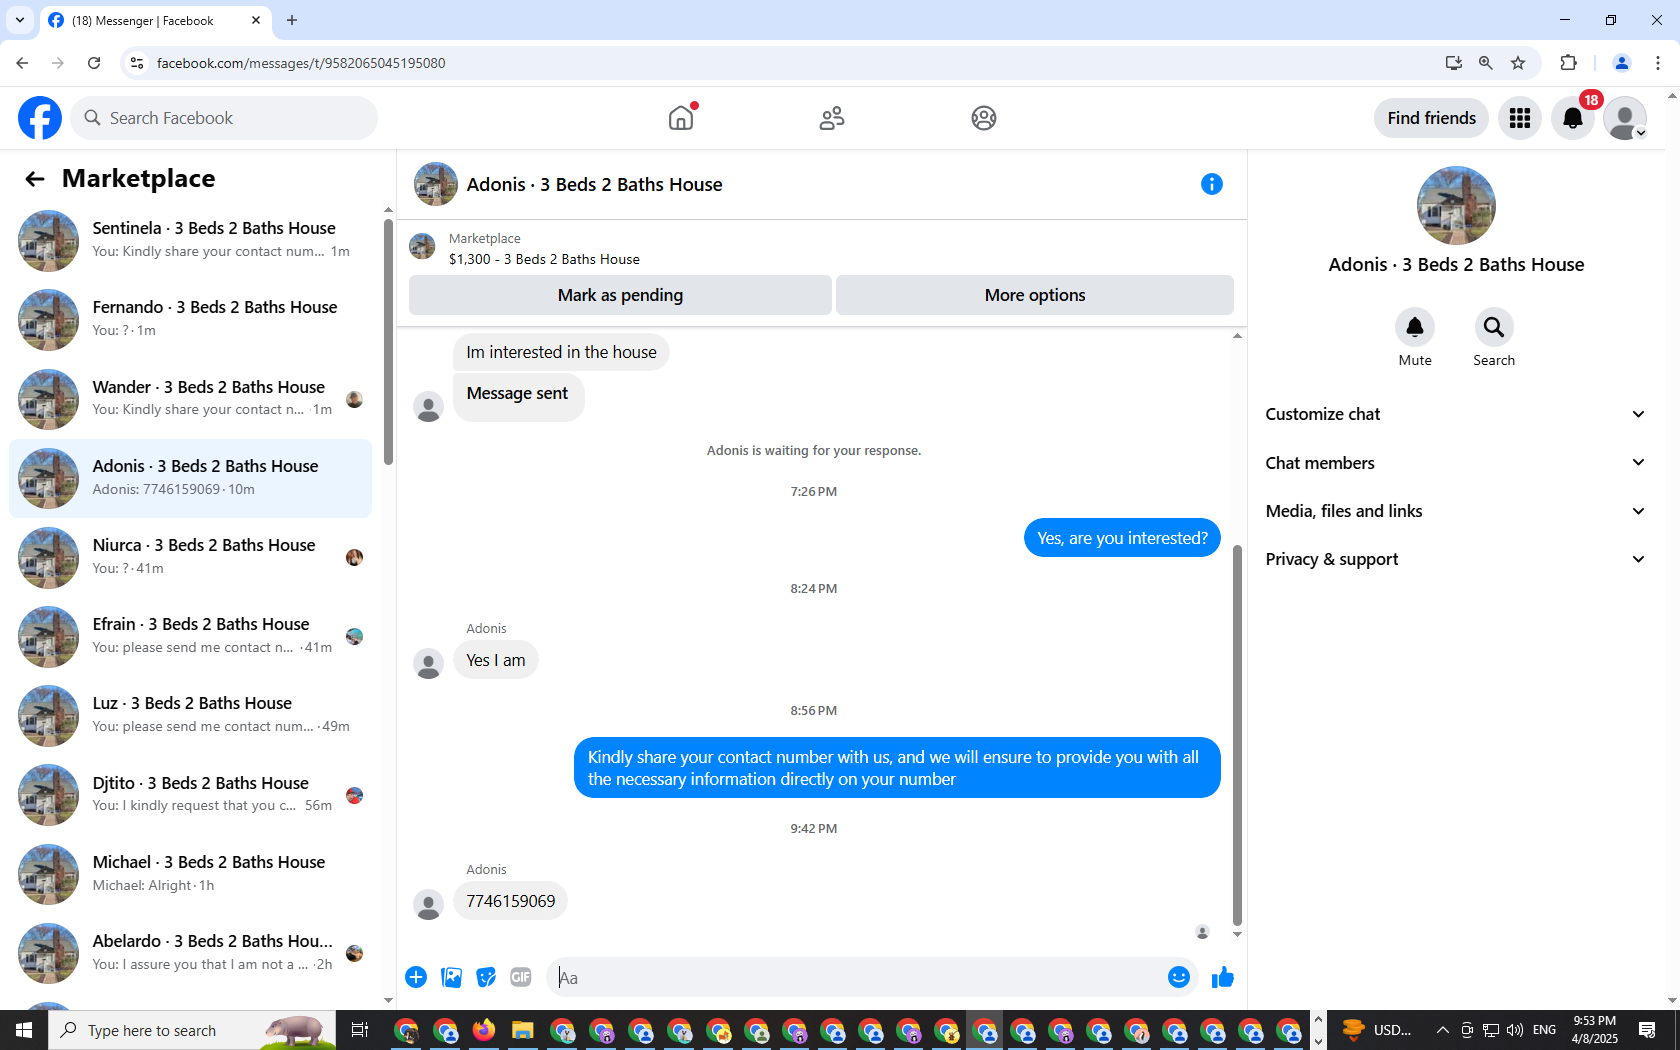The image size is (1680, 1050).
Task: Expand the Chat members section
Action: coord(1455,463)
